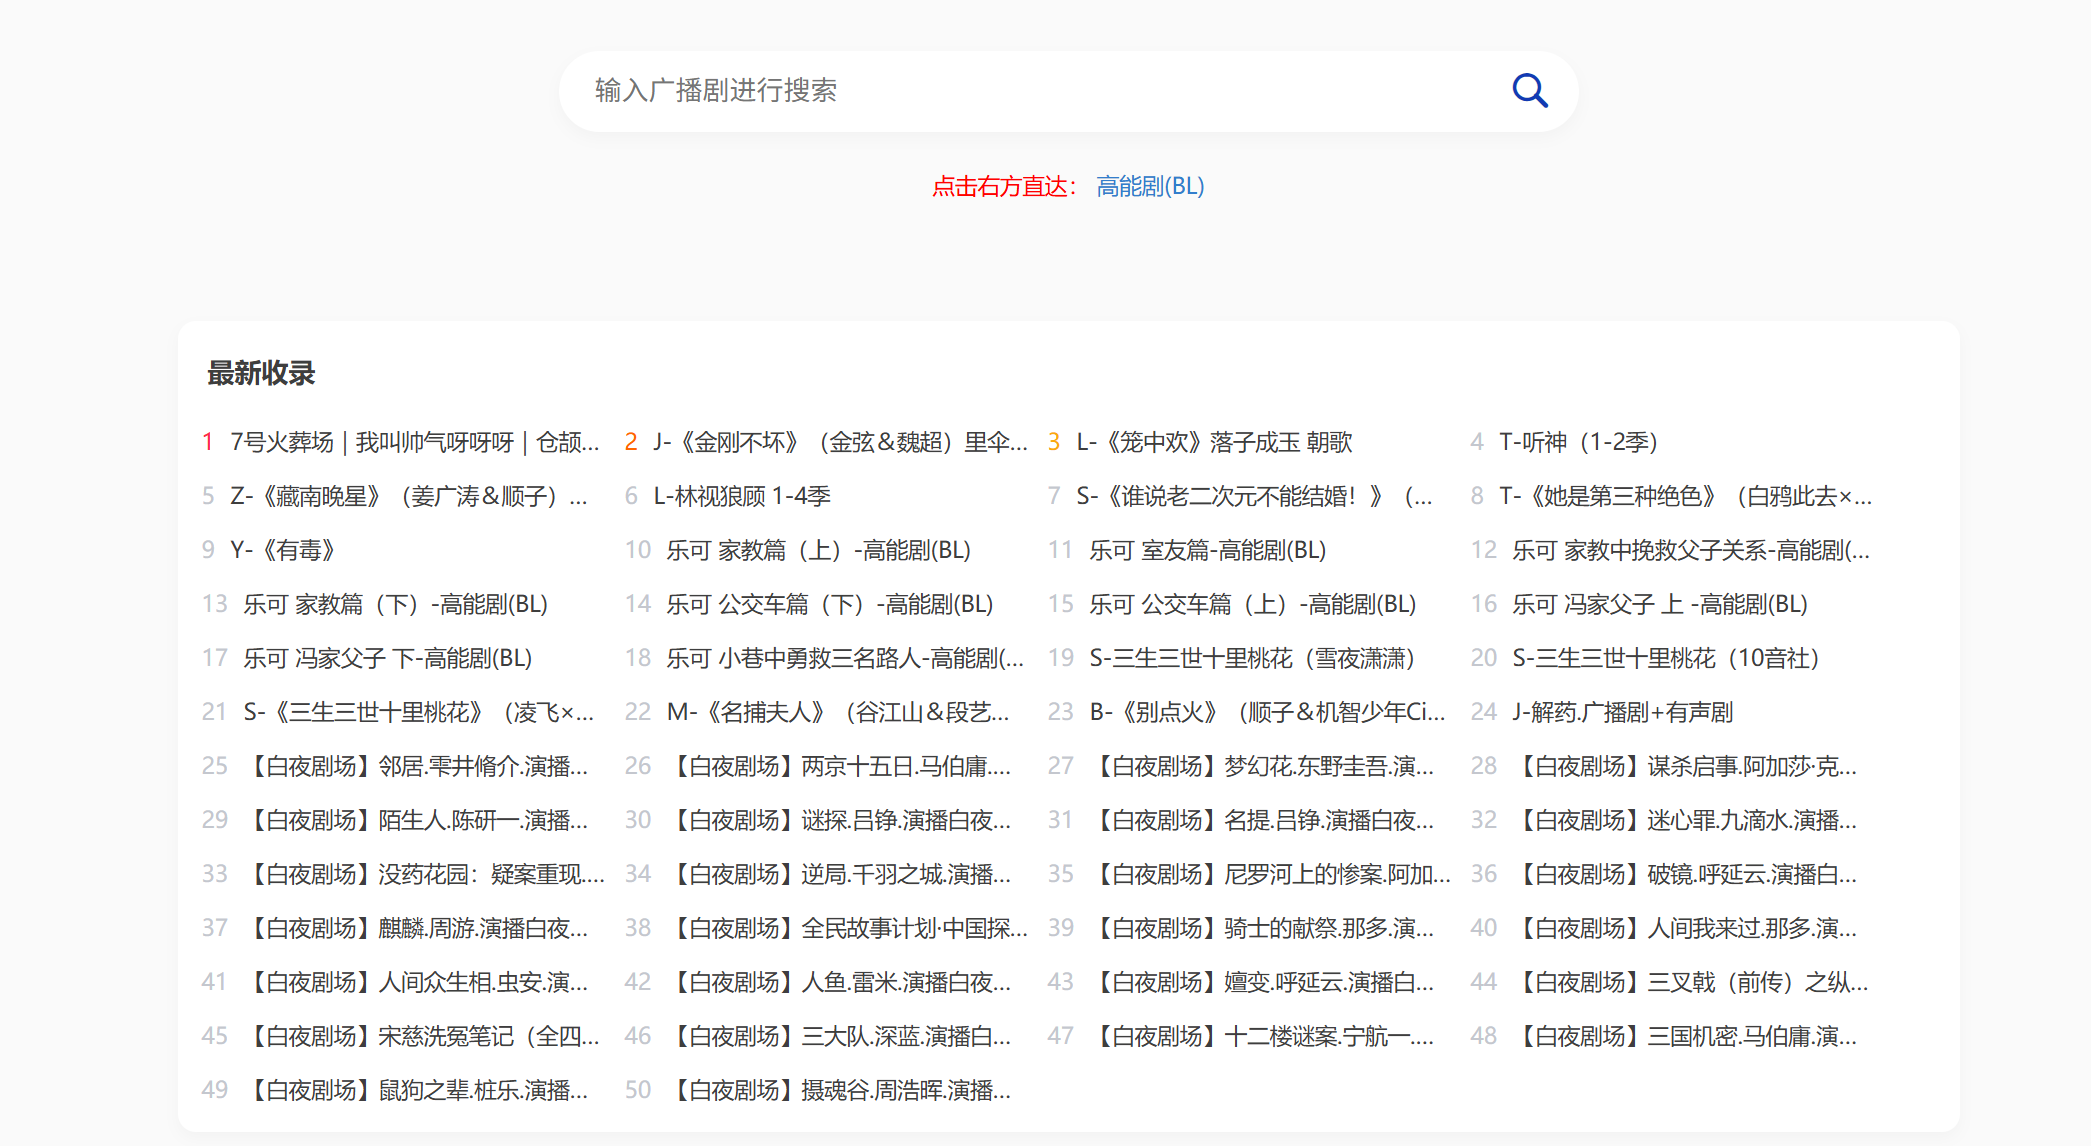This screenshot has width=2091, height=1146.
Task: Open entry 1, 7号火葬场
Action: point(415,442)
